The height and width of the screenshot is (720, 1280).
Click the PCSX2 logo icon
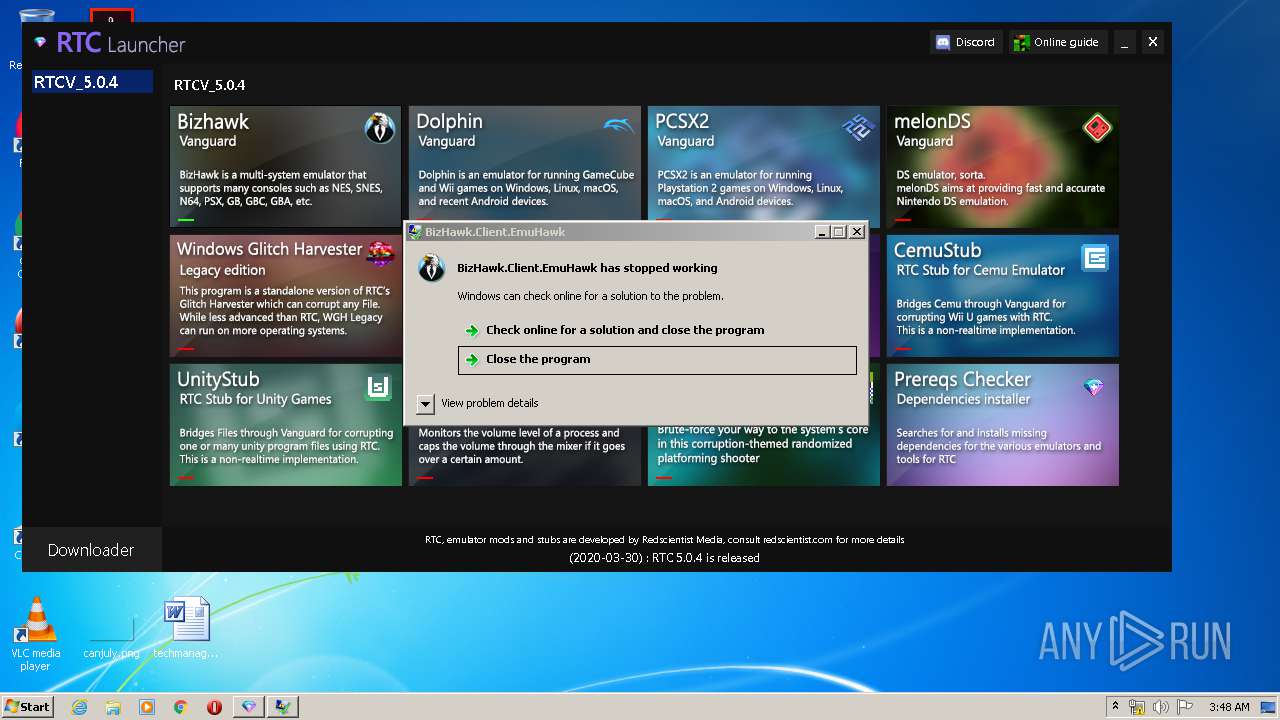click(858, 127)
